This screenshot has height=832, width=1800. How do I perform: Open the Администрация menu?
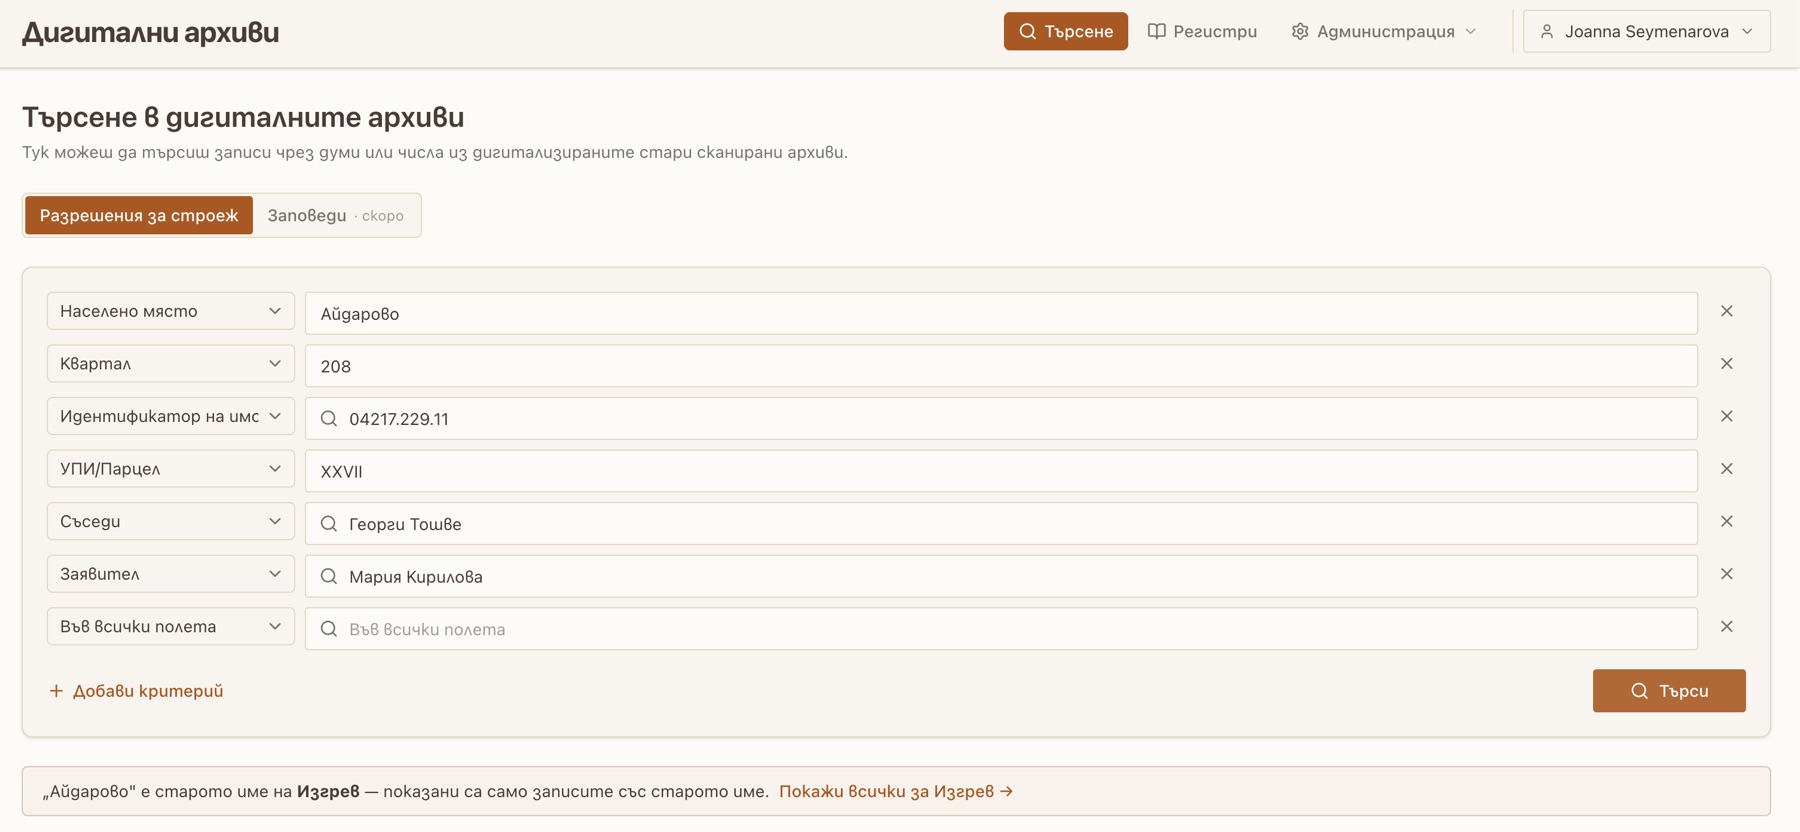pos(1384,32)
